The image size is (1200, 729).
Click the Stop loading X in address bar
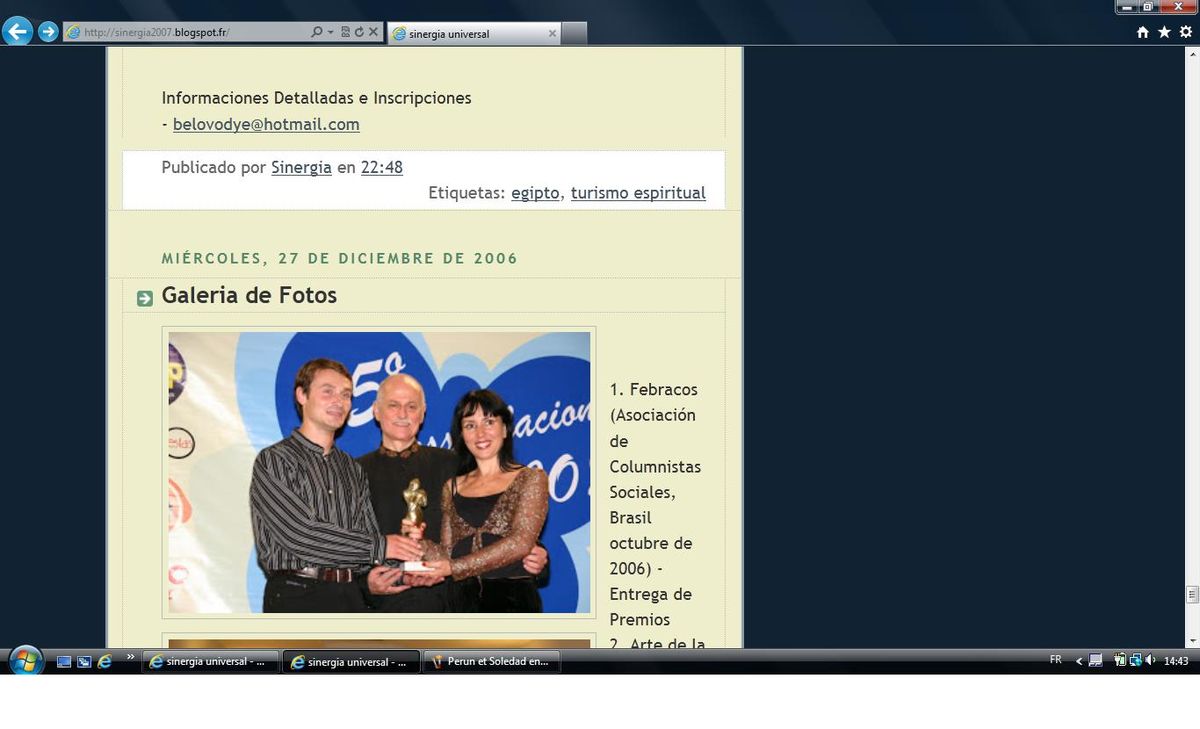tap(373, 32)
